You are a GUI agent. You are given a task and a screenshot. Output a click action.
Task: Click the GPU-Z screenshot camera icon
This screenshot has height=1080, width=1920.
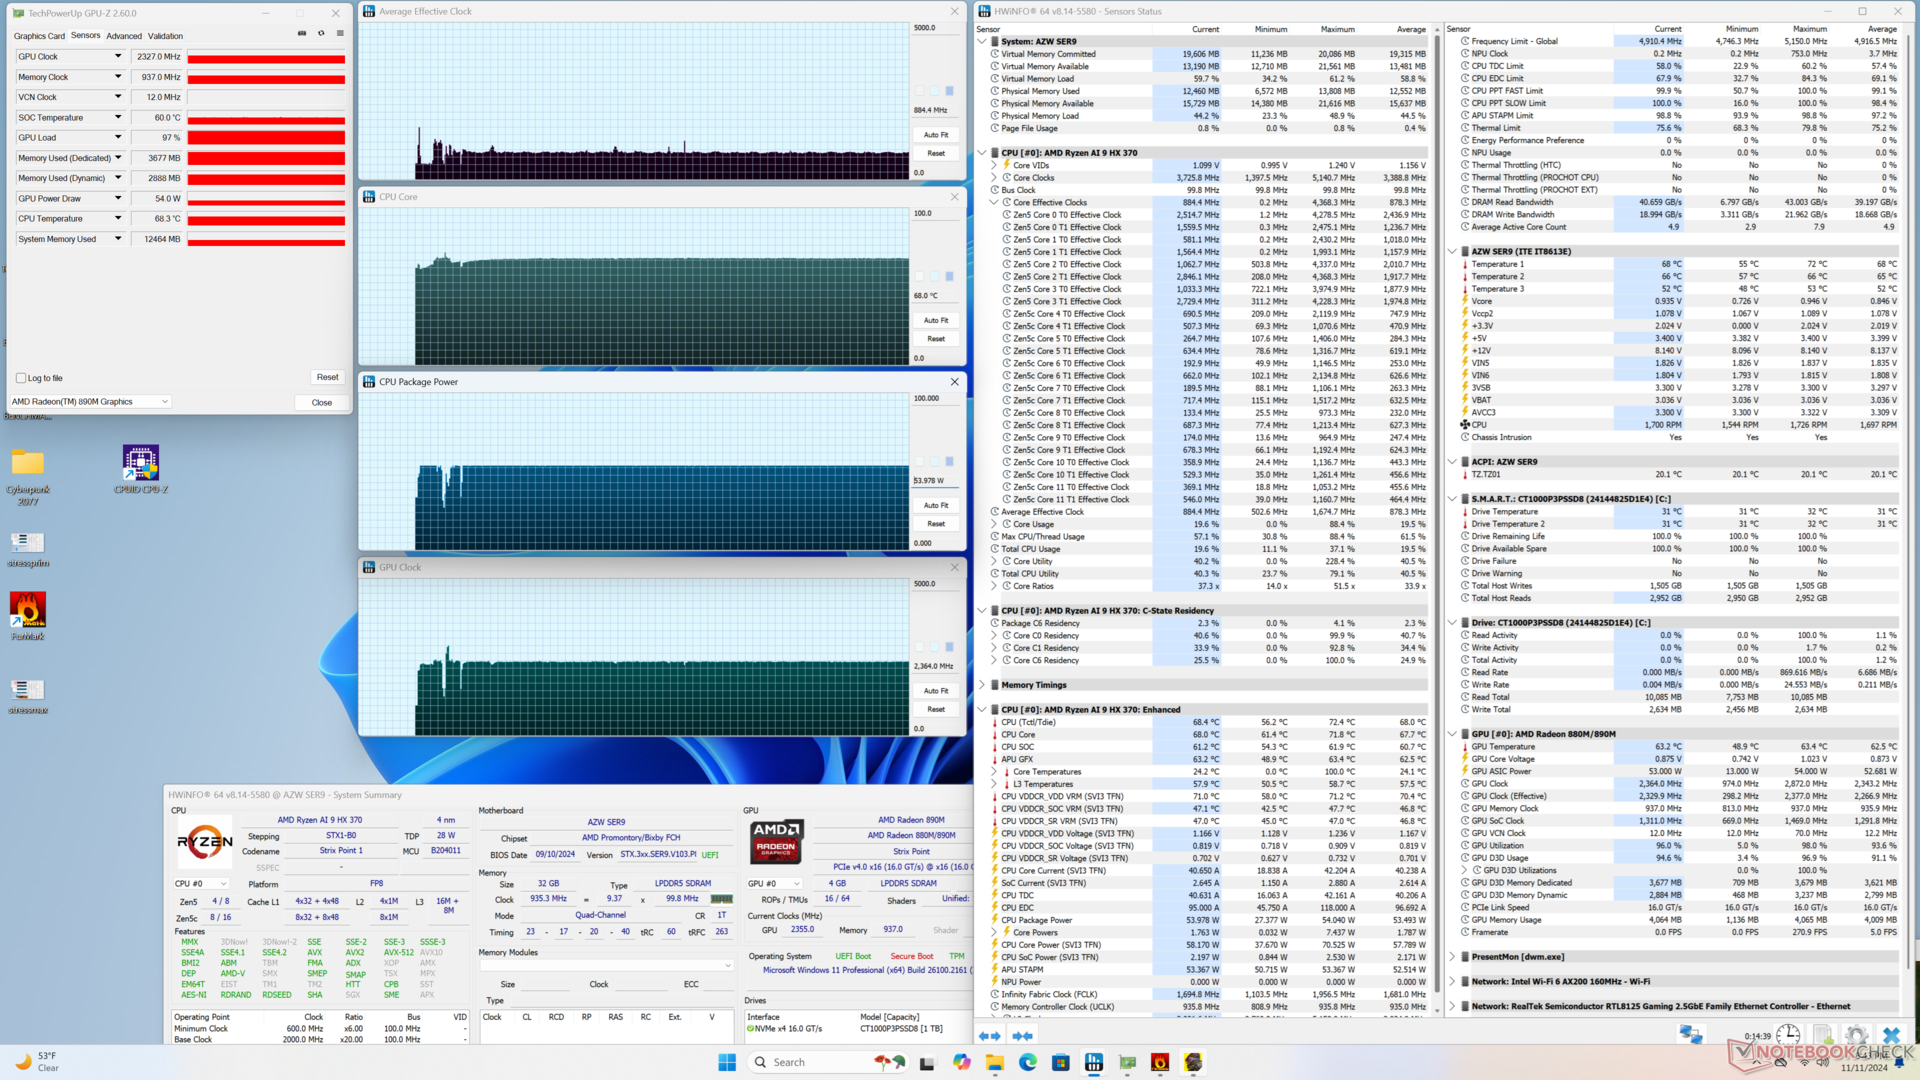(302, 34)
